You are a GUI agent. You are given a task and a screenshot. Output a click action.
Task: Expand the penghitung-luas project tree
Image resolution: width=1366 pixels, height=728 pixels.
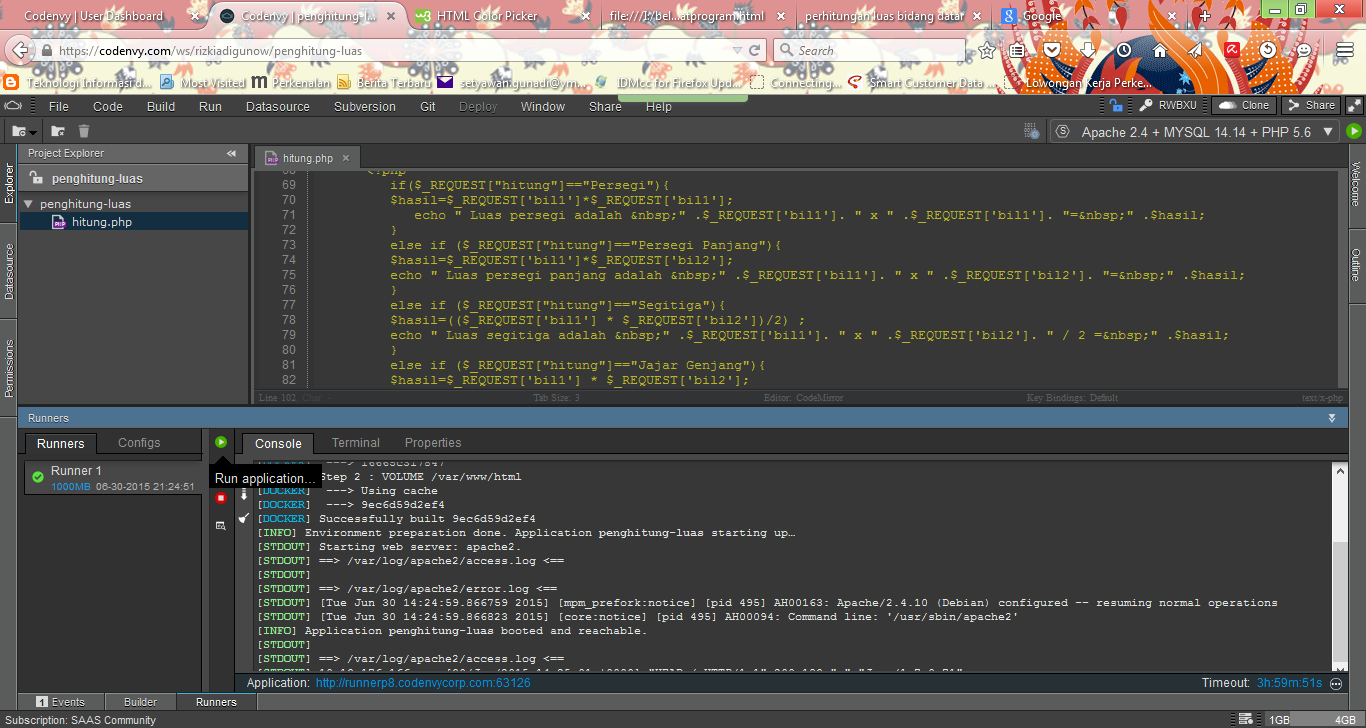(x=28, y=203)
